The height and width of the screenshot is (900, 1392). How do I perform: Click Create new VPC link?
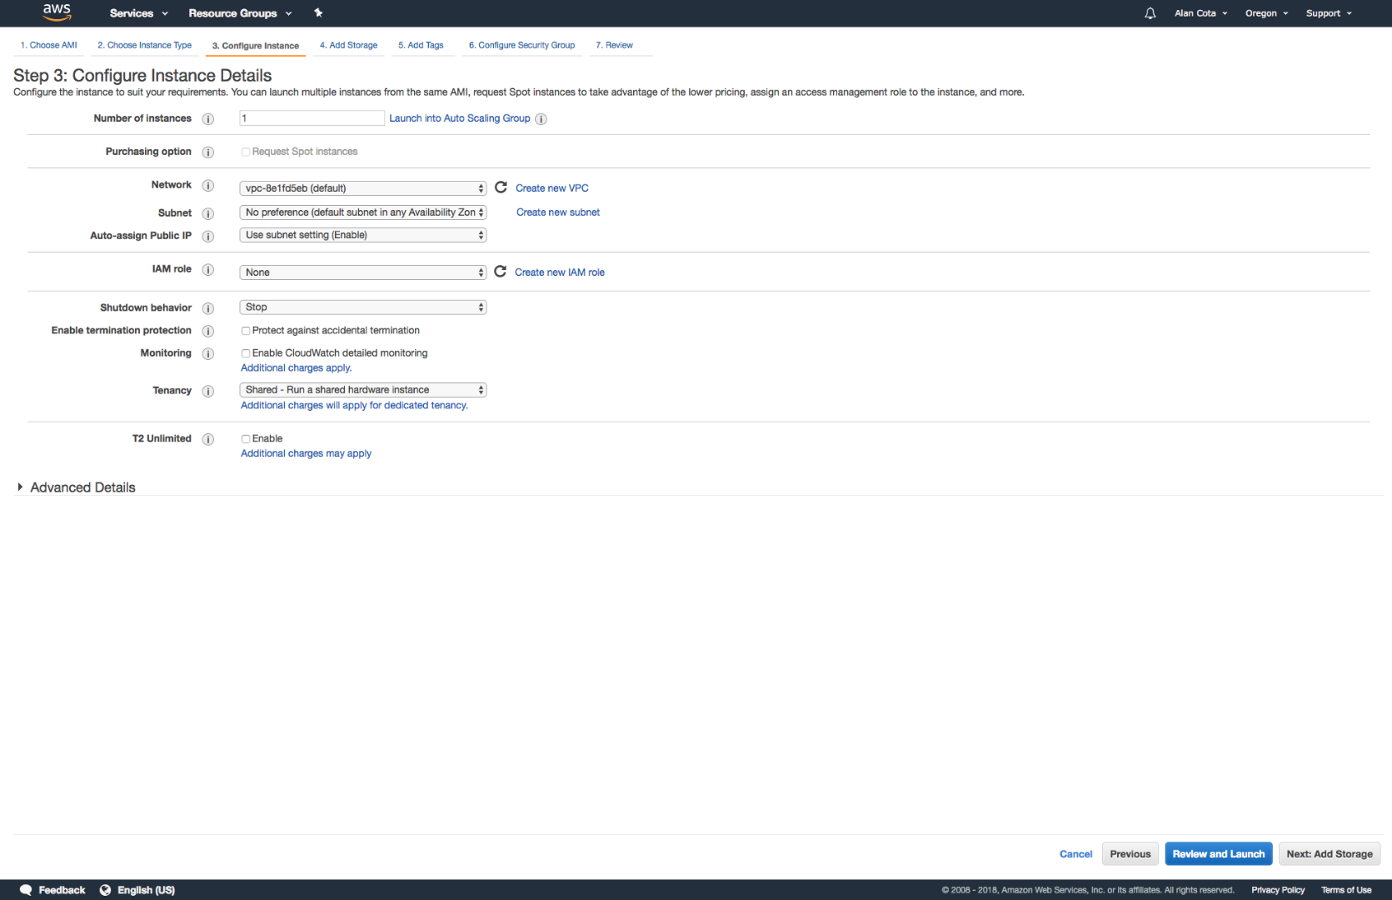552,188
